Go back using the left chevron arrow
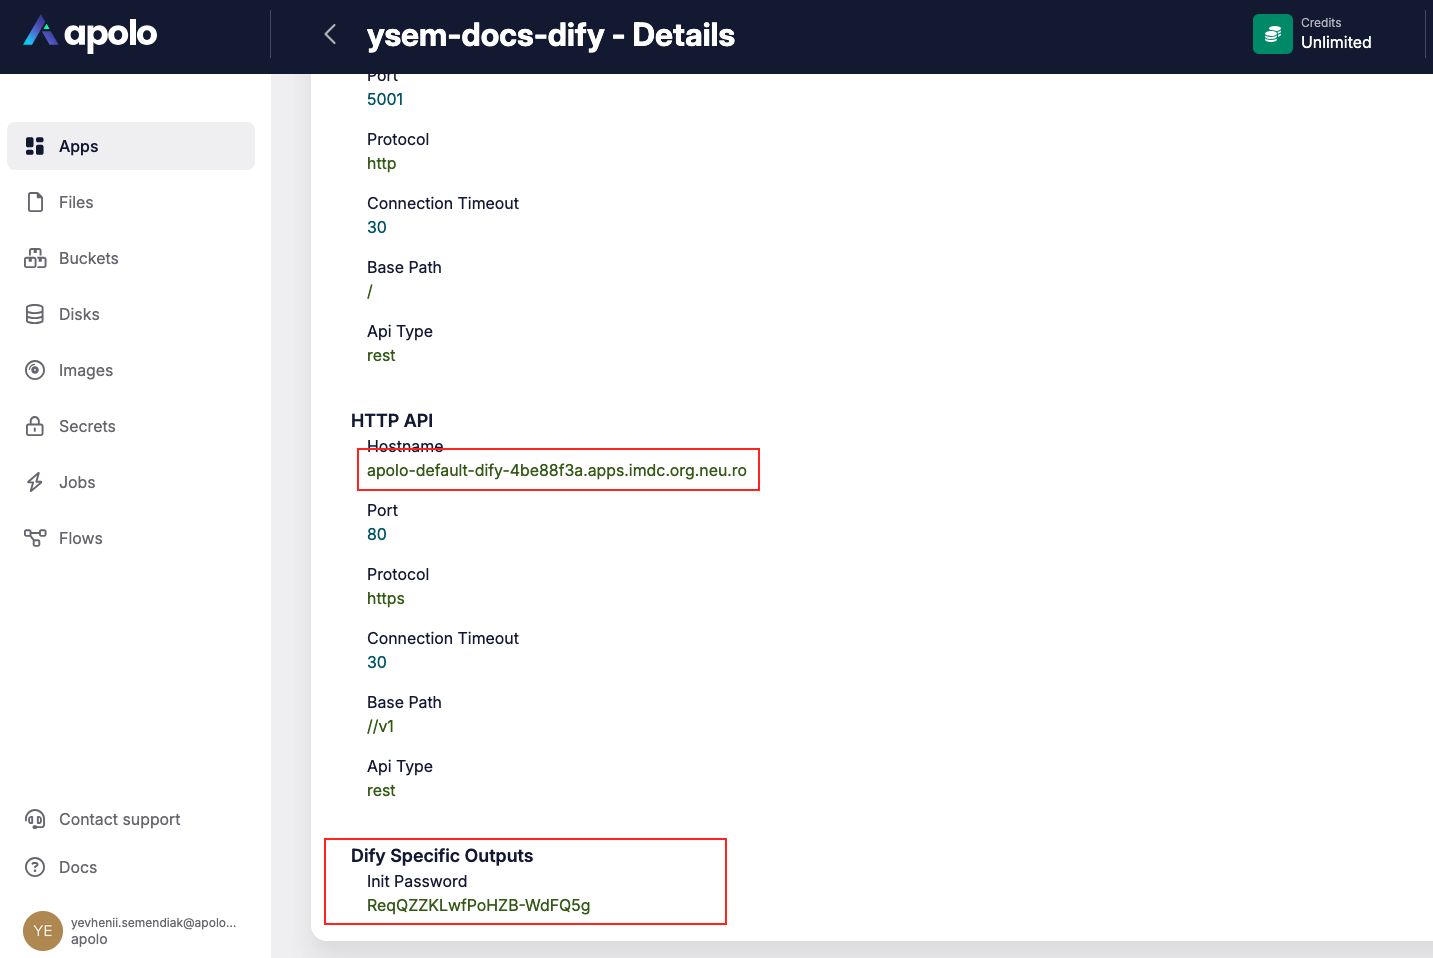This screenshot has height=958, width=1433. 330,35
